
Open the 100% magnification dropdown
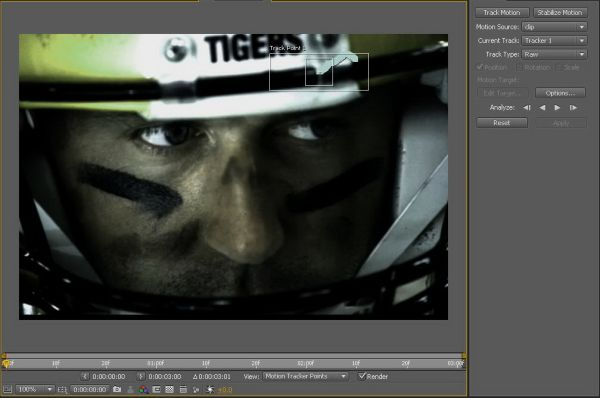click(34, 390)
